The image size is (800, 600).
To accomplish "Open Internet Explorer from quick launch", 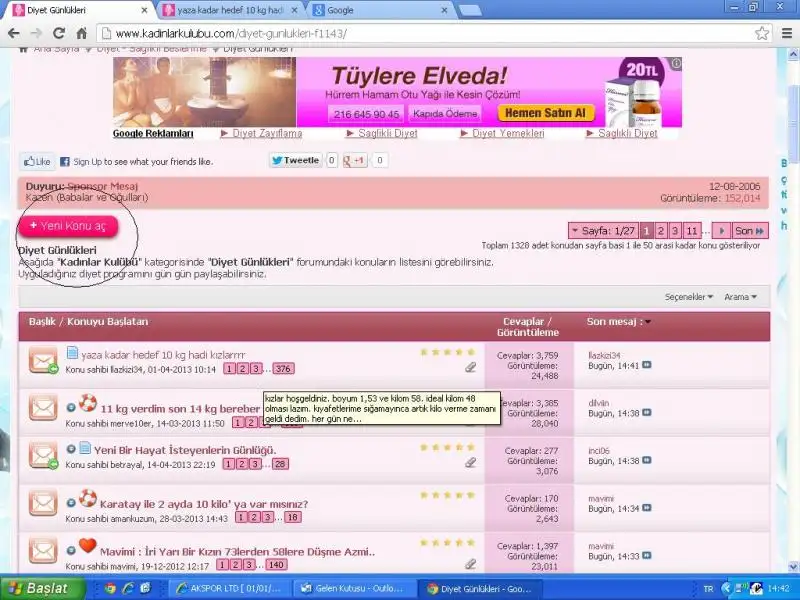I will point(128,588).
